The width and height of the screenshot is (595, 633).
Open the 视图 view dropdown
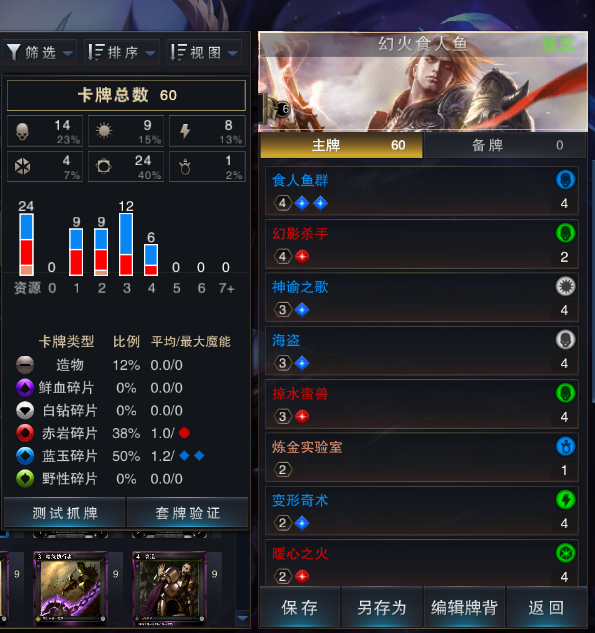[204, 52]
